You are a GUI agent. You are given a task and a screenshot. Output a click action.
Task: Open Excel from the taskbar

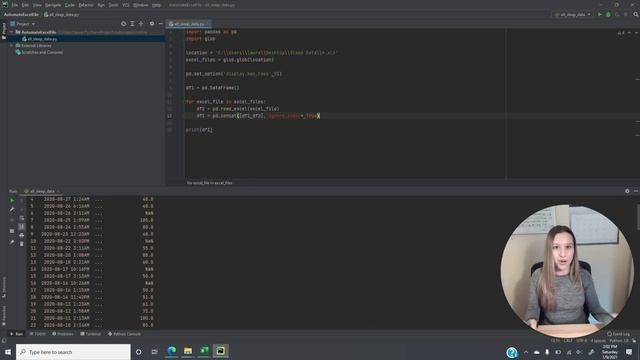[204, 351]
